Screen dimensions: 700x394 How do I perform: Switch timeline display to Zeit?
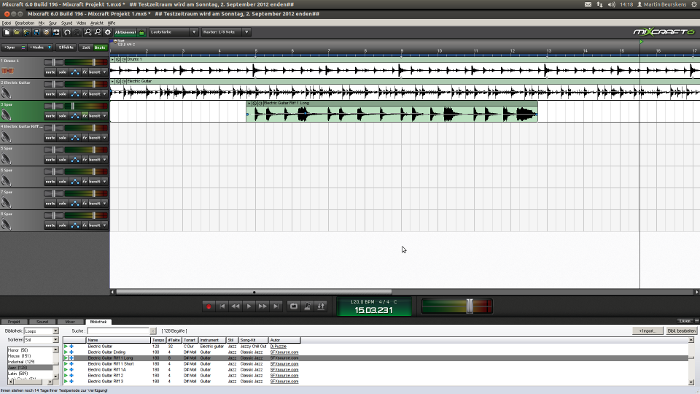[86, 47]
